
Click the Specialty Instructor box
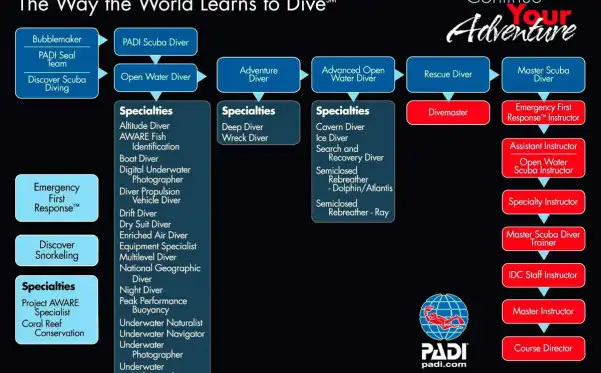(x=543, y=202)
